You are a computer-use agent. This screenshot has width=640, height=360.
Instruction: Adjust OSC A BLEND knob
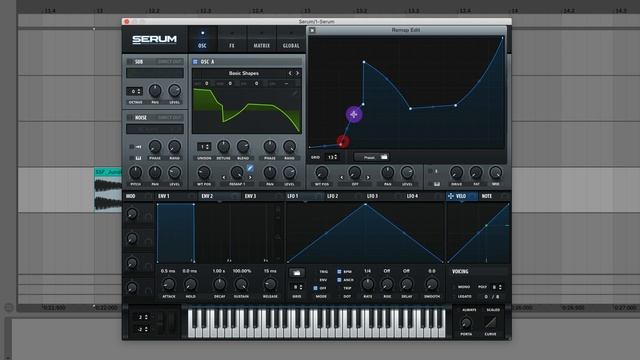[x=243, y=146]
